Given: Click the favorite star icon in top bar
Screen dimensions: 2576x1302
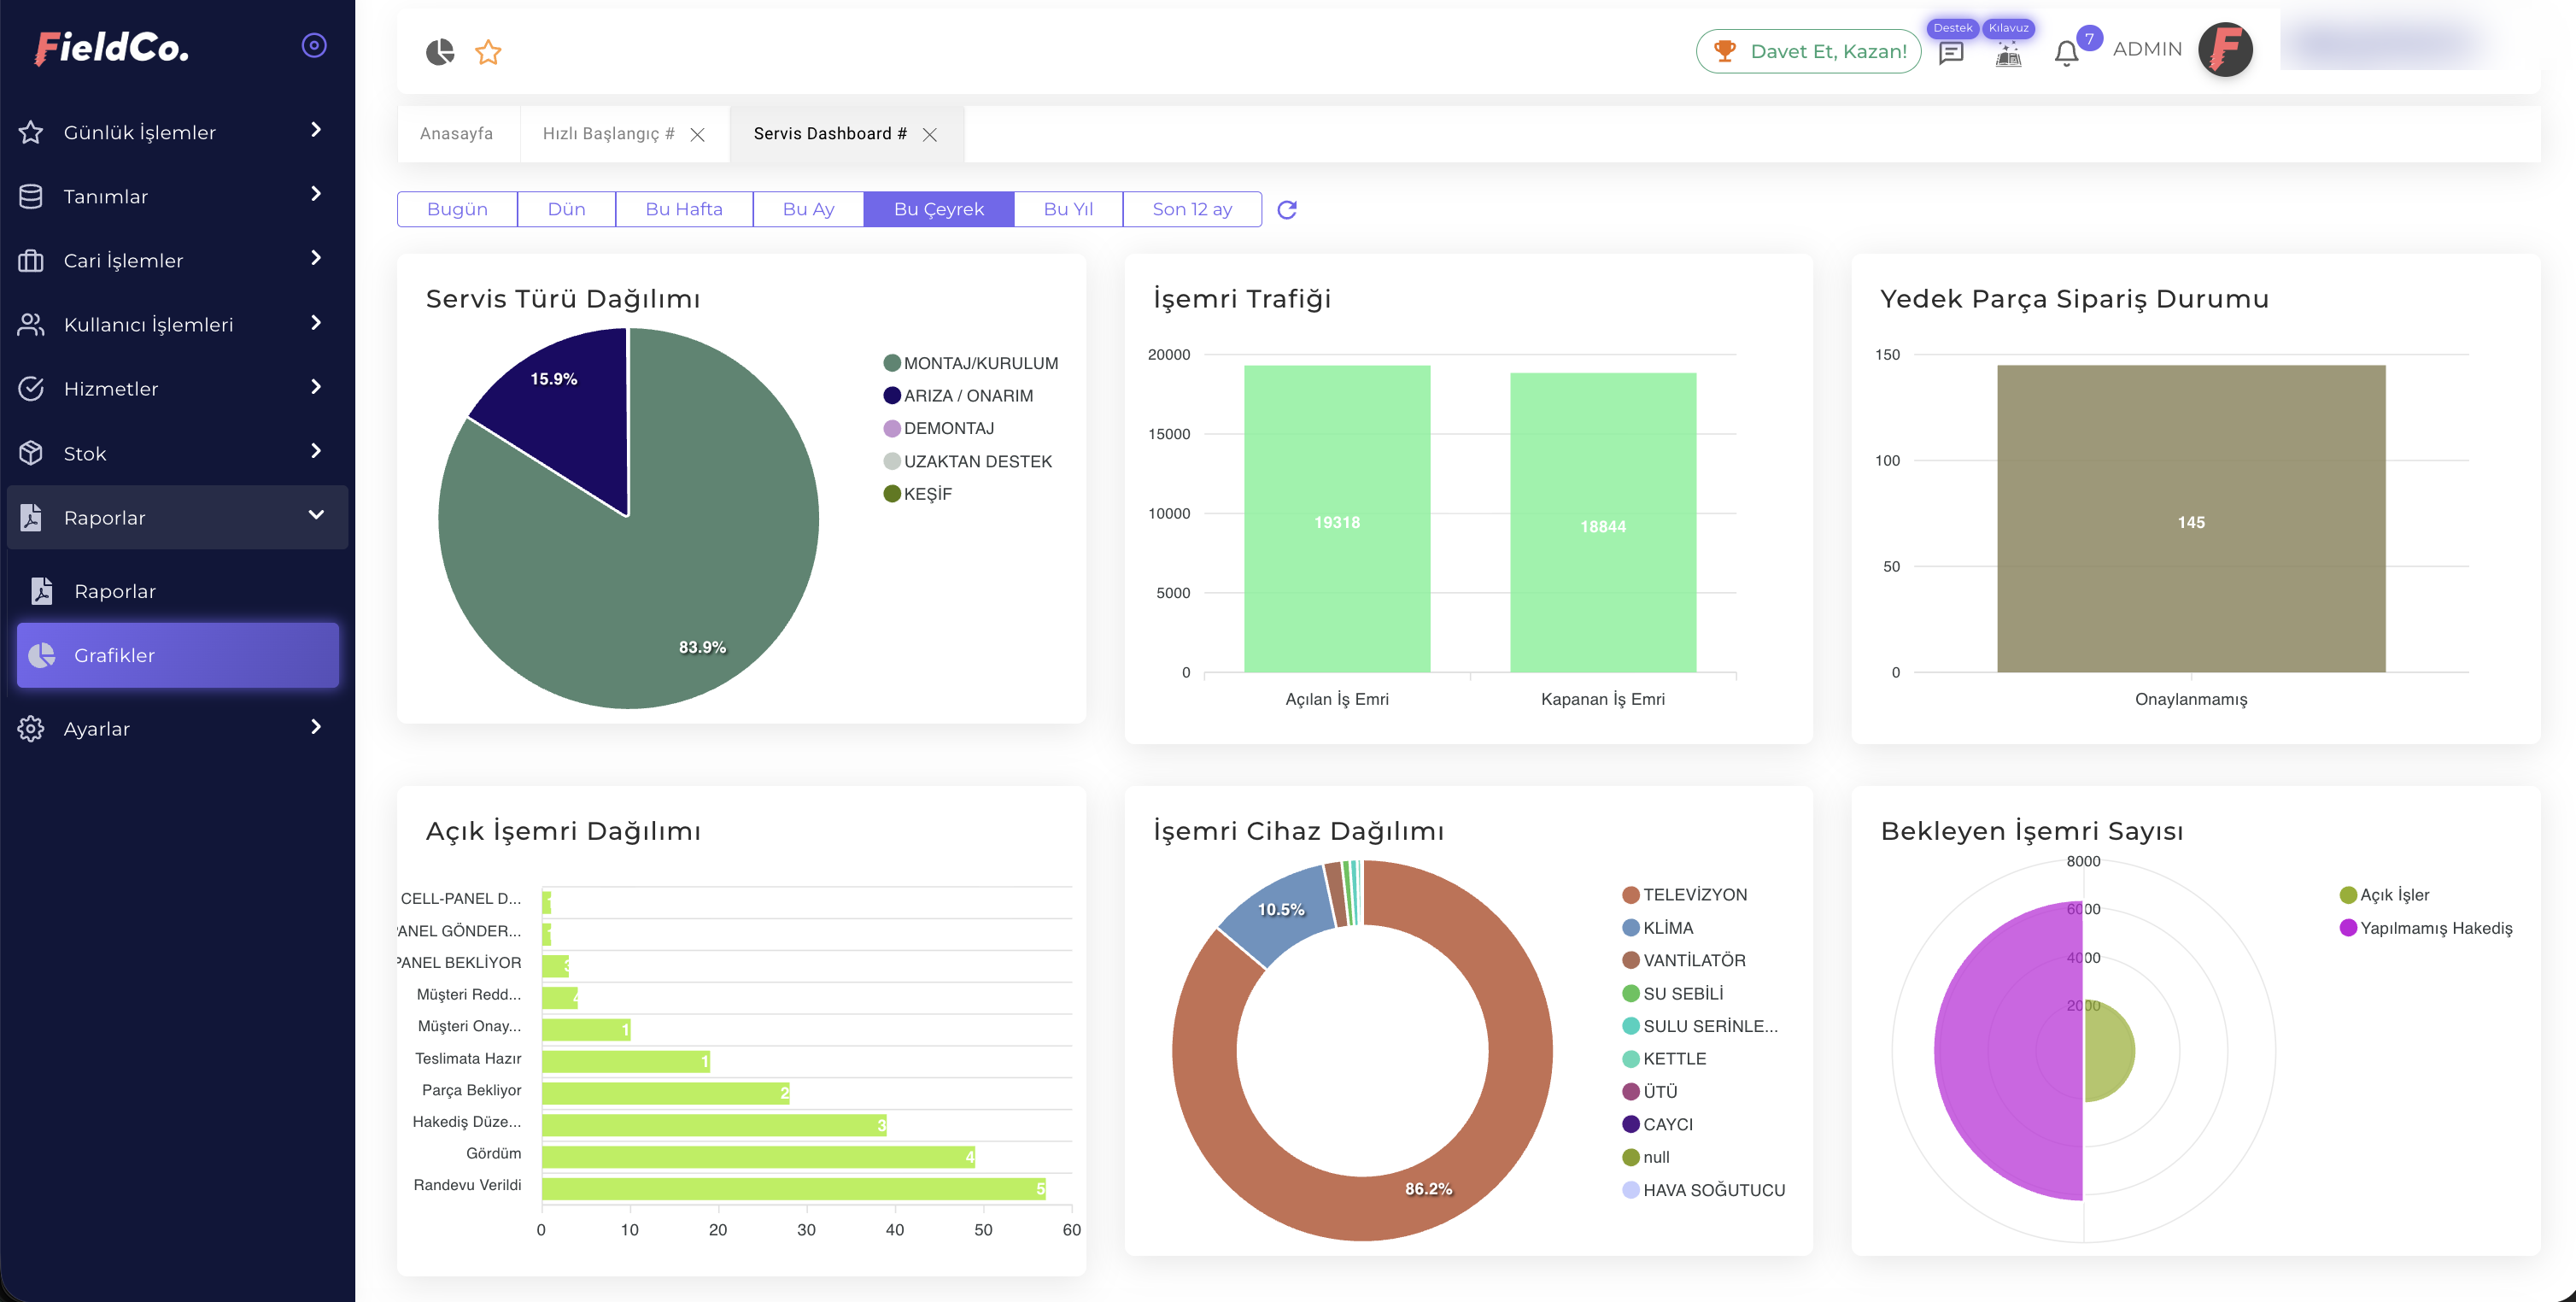Looking at the screenshot, I should coord(488,52).
